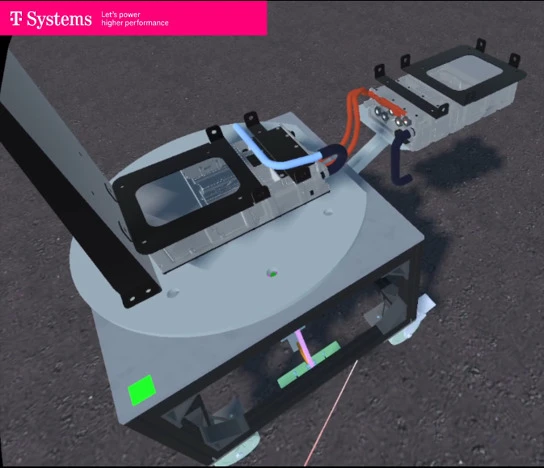
Task: Click the "Let's power higher performance" slogan
Action: click(135, 19)
